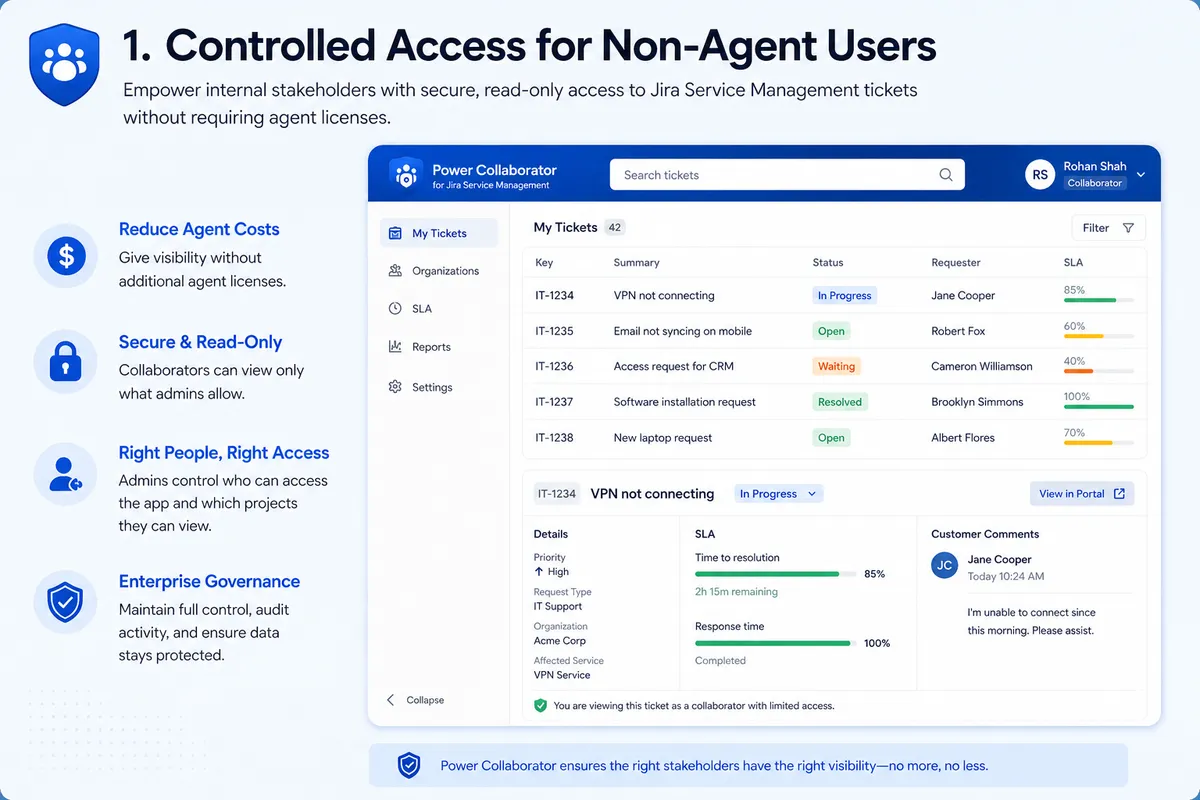The width and height of the screenshot is (1200, 800).
Task: Click the Enterprise Governance shield icon
Action: coord(66,602)
